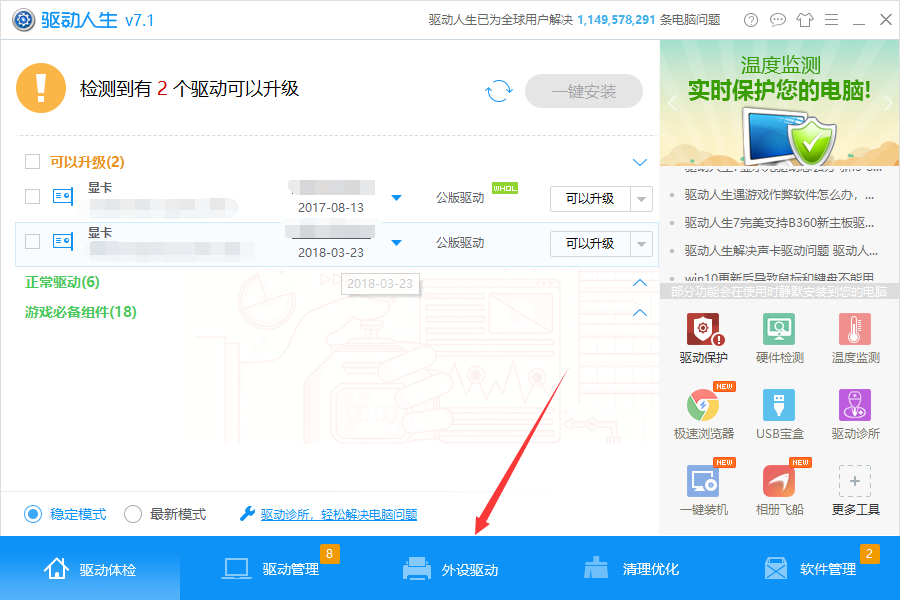Go to previous banner slide
This screenshot has width=900, height=600.
click(672, 103)
